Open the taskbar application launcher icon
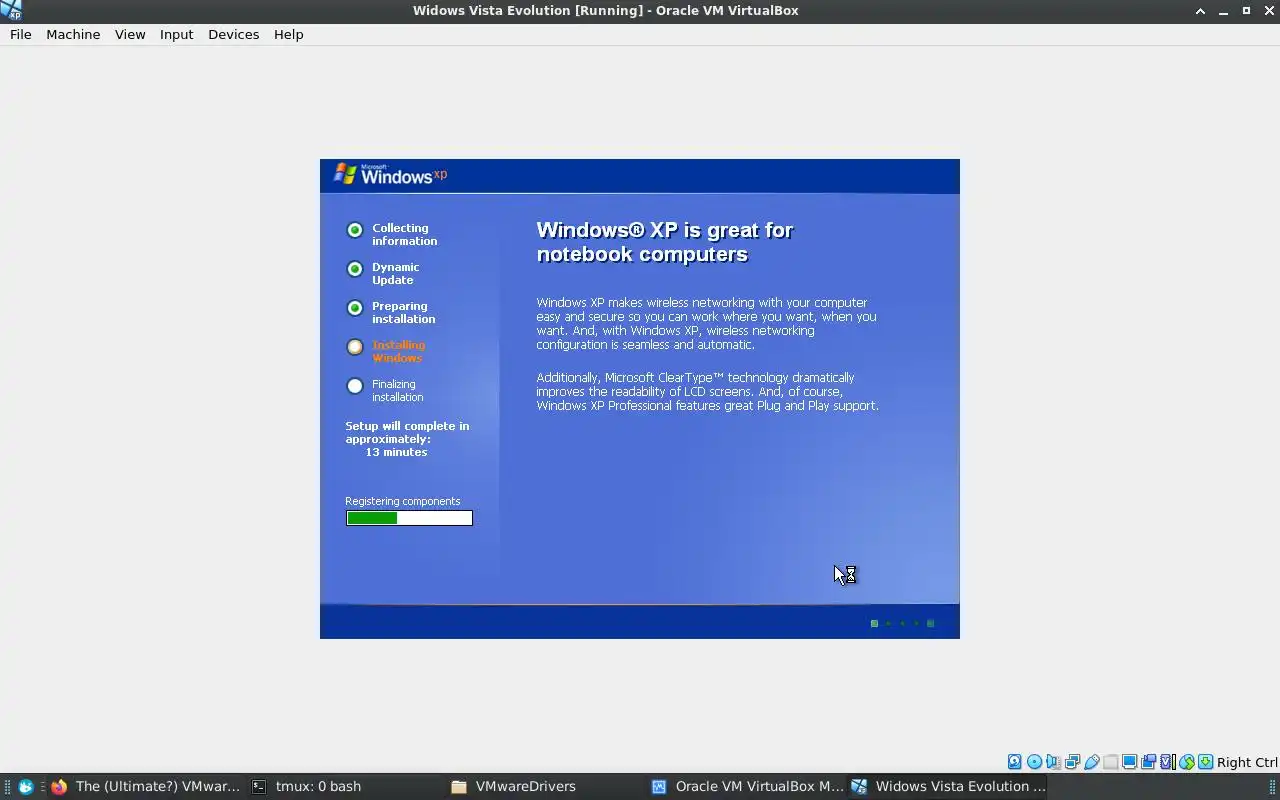This screenshot has width=1280, height=800. click(x=26, y=786)
